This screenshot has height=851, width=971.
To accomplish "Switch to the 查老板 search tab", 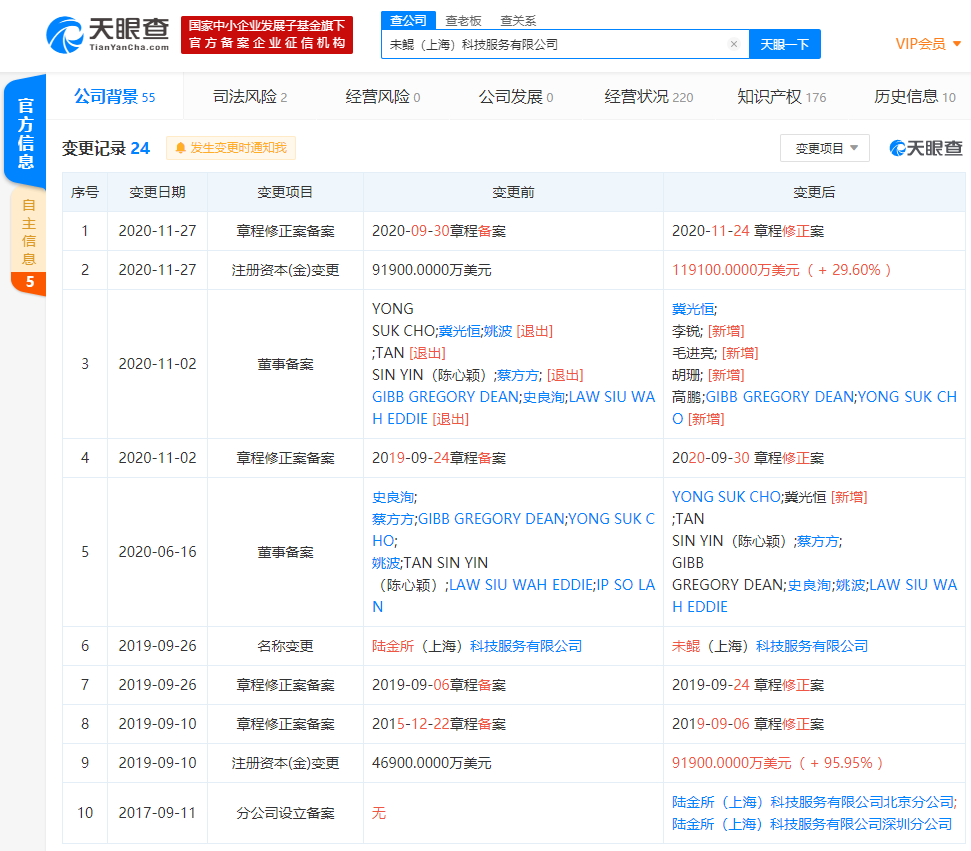I will pyautogui.click(x=463, y=20).
